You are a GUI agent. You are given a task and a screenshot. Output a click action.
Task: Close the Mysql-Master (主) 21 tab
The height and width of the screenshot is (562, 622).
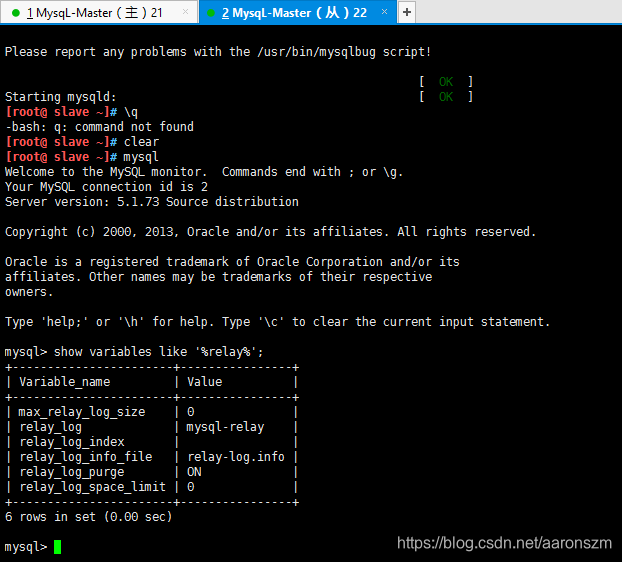click(x=185, y=12)
